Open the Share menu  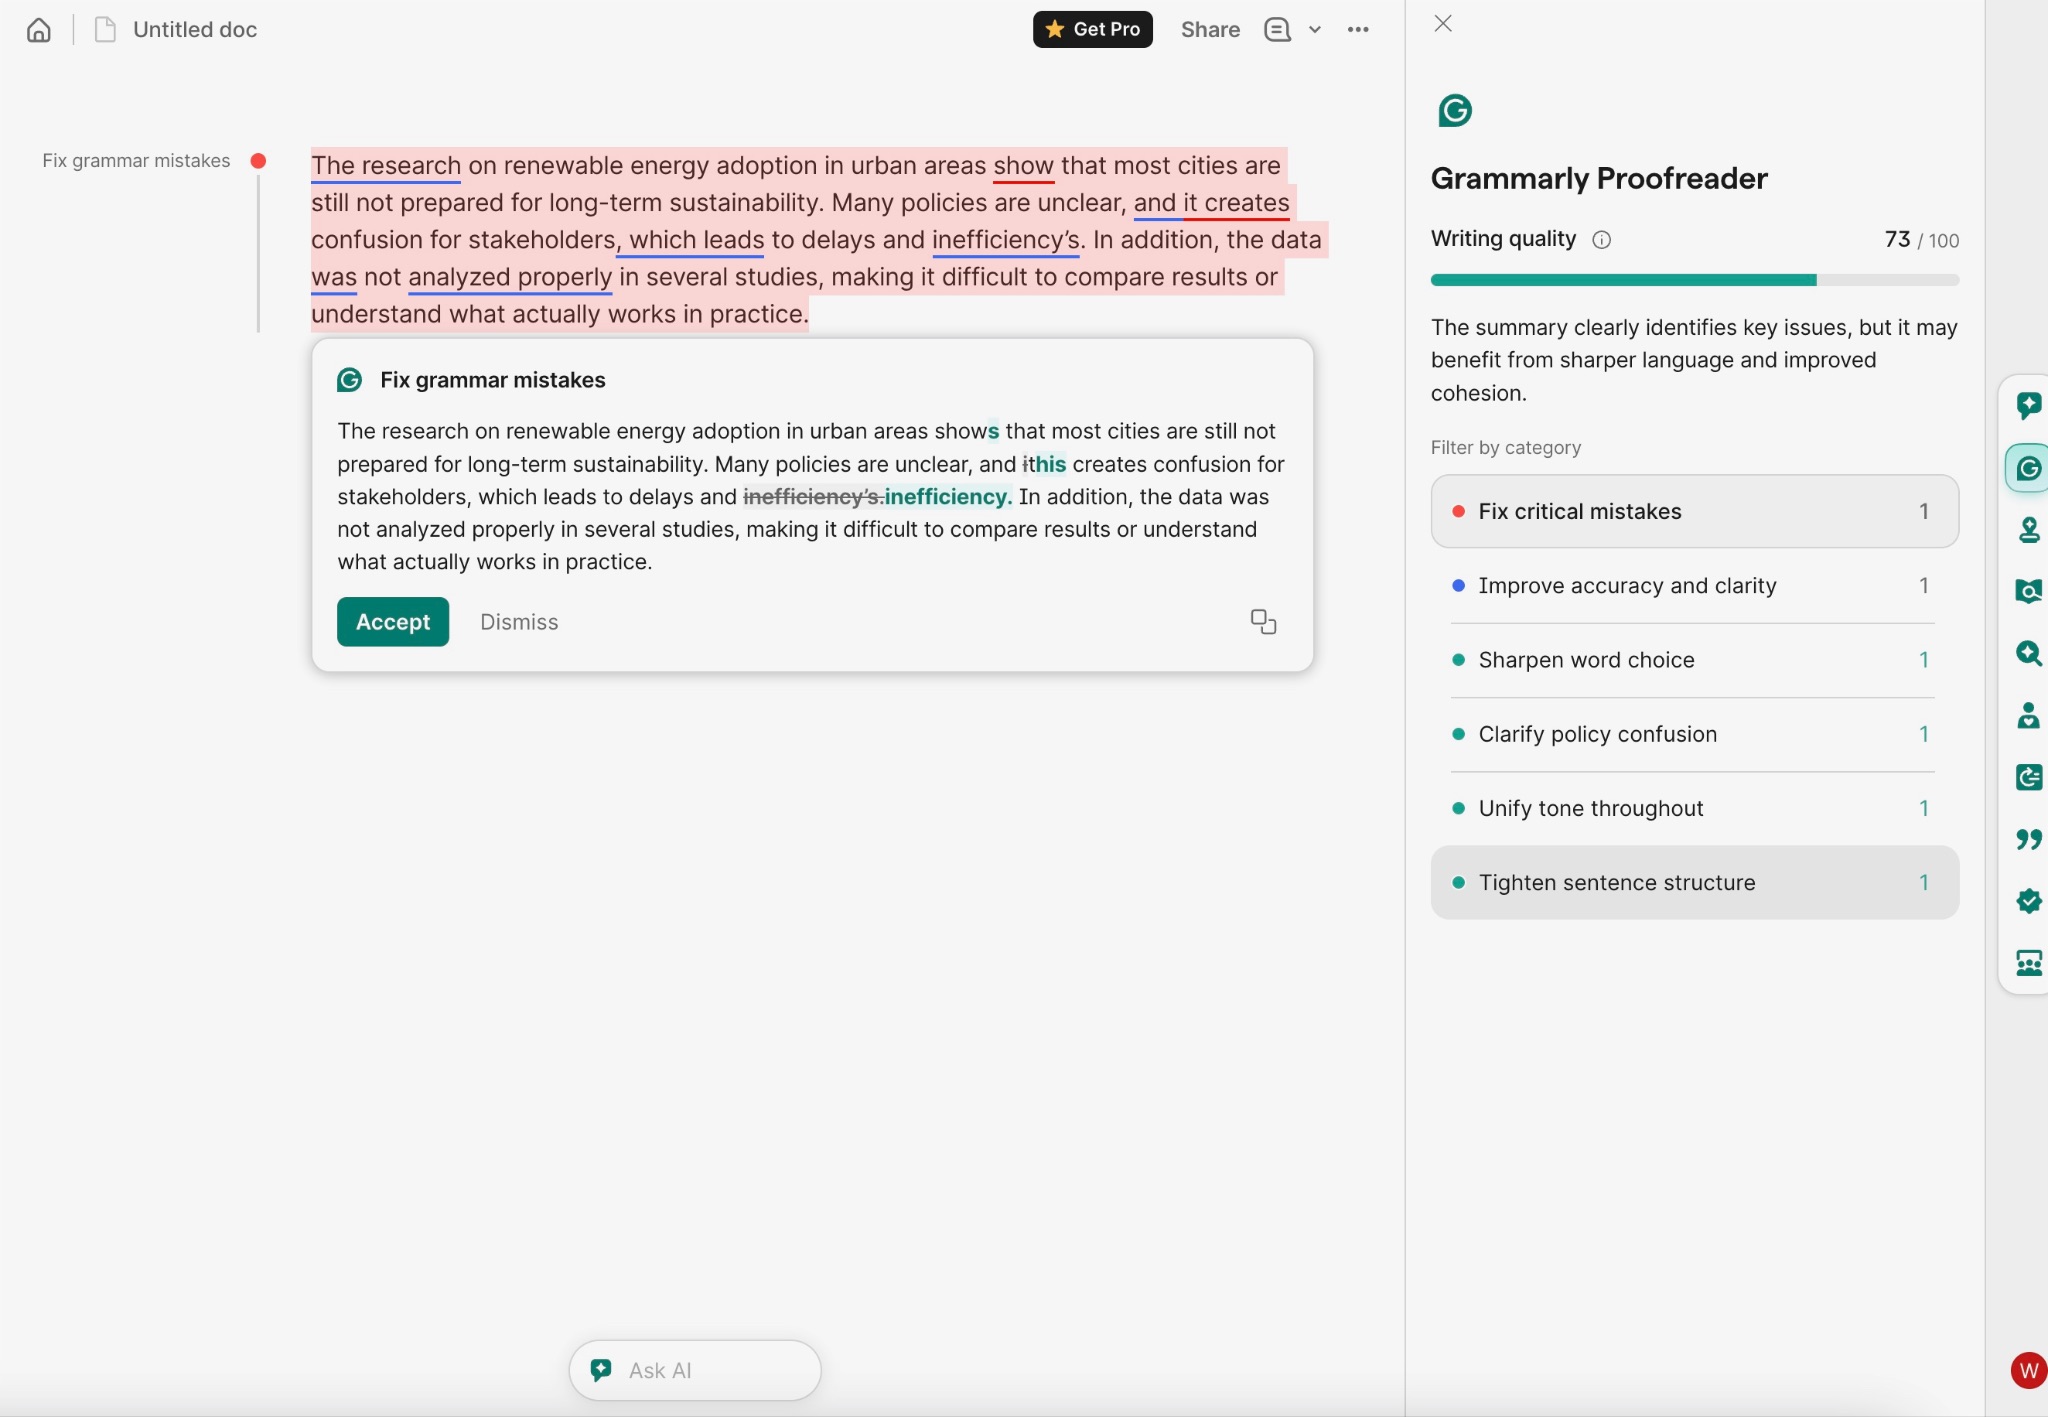click(1209, 29)
